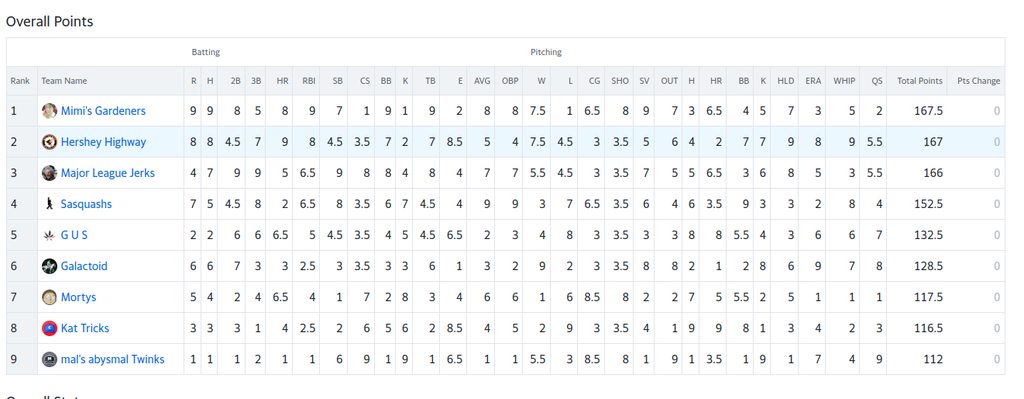Click the ERA column header
The image size is (1024, 399).
pos(813,81)
